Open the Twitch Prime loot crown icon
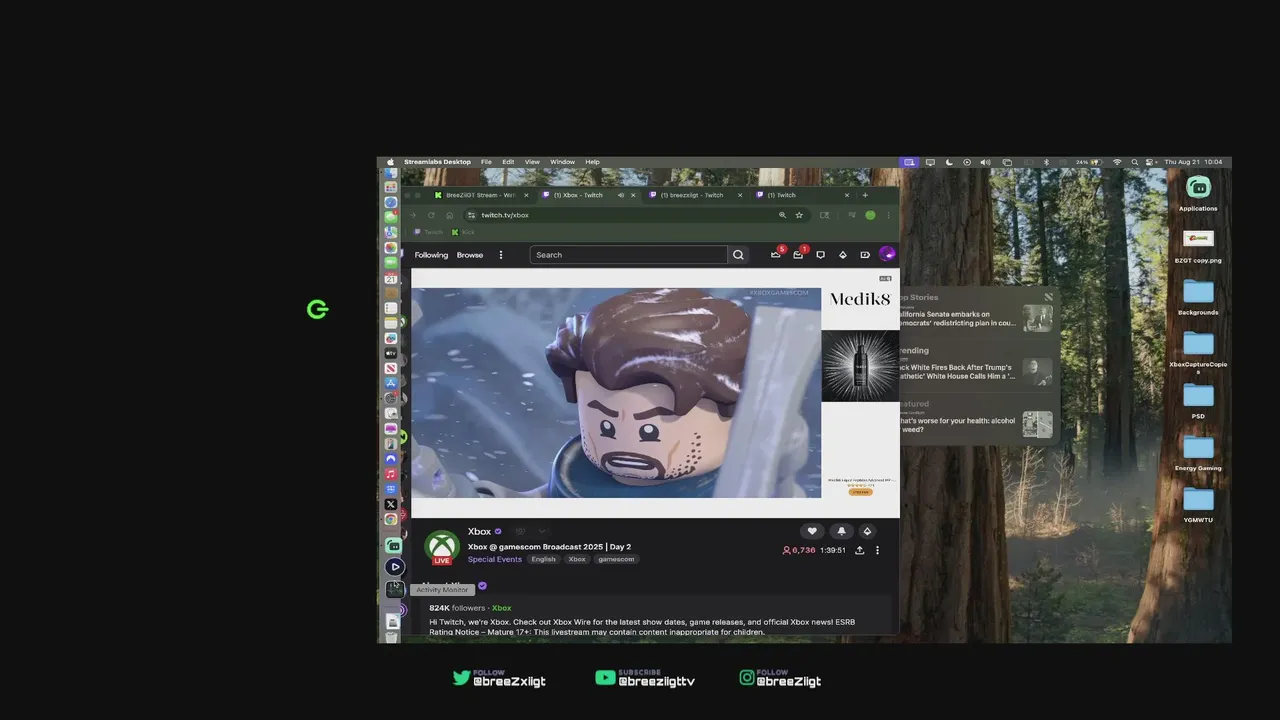Image resolution: width=1280 pixels, height=720 pixels. [776, 255]
